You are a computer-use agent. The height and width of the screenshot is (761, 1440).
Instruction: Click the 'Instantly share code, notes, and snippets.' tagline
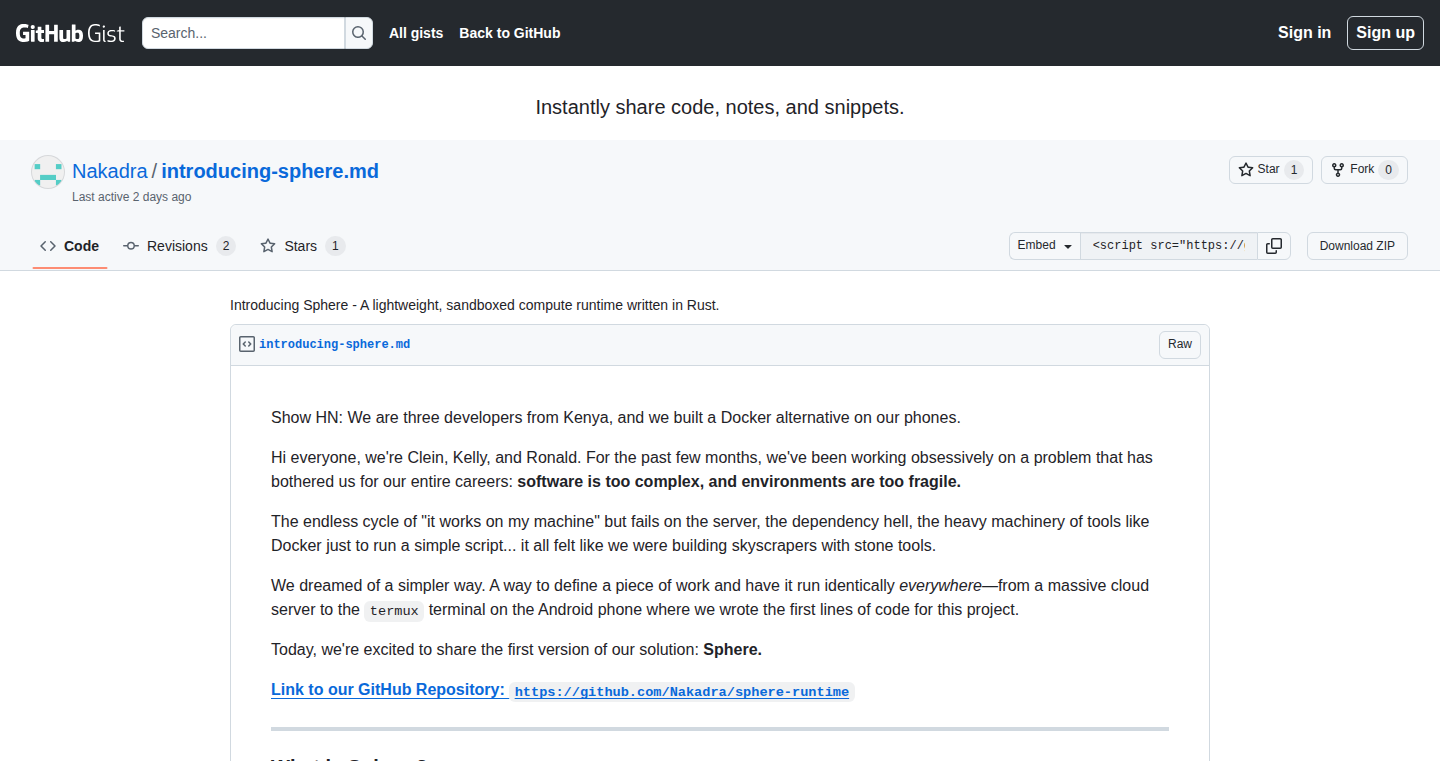pyautogui.click(x=720, y=107)
